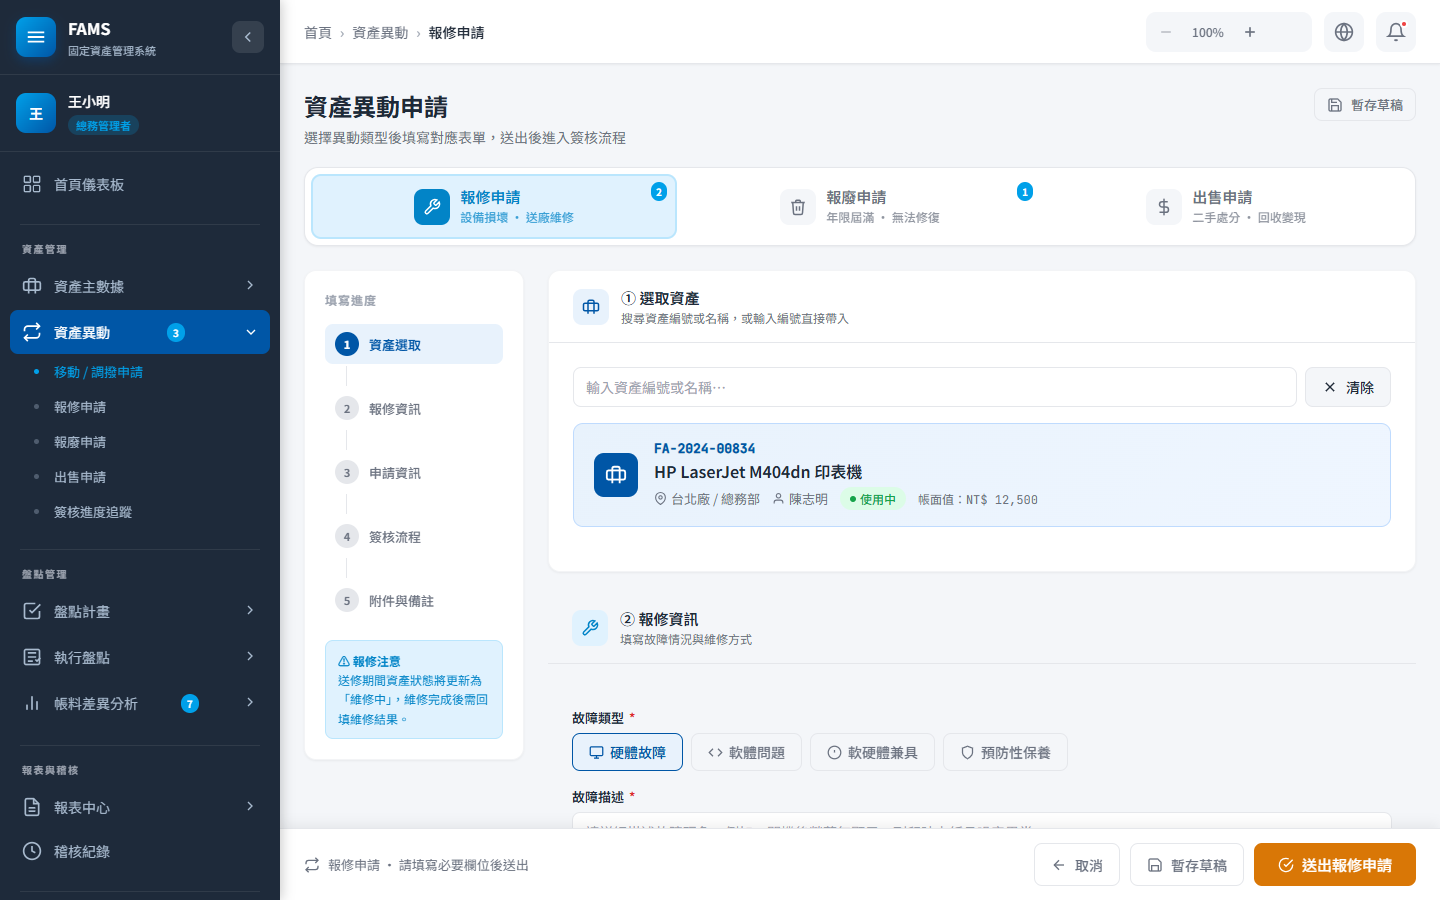Click the asset number search field
The height and width of the screenshot is (900, 1440).
pyautogui.click(x=934, y=387)
